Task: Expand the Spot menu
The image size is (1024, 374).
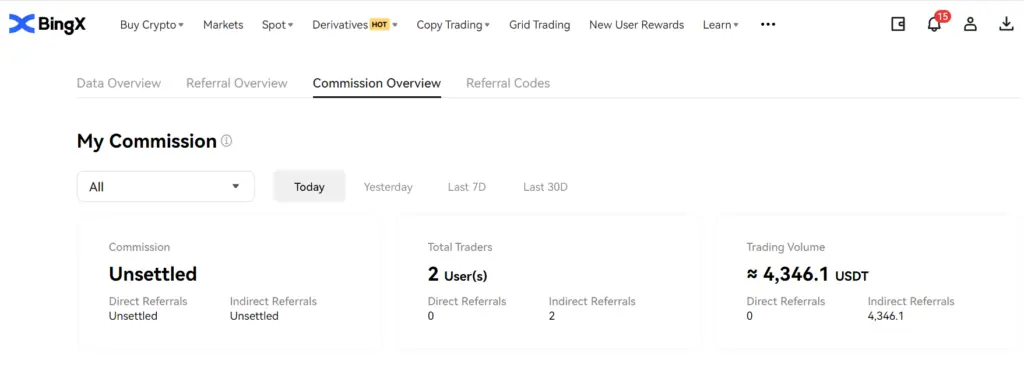Action: pyautogui.click(x=278, y=25)
